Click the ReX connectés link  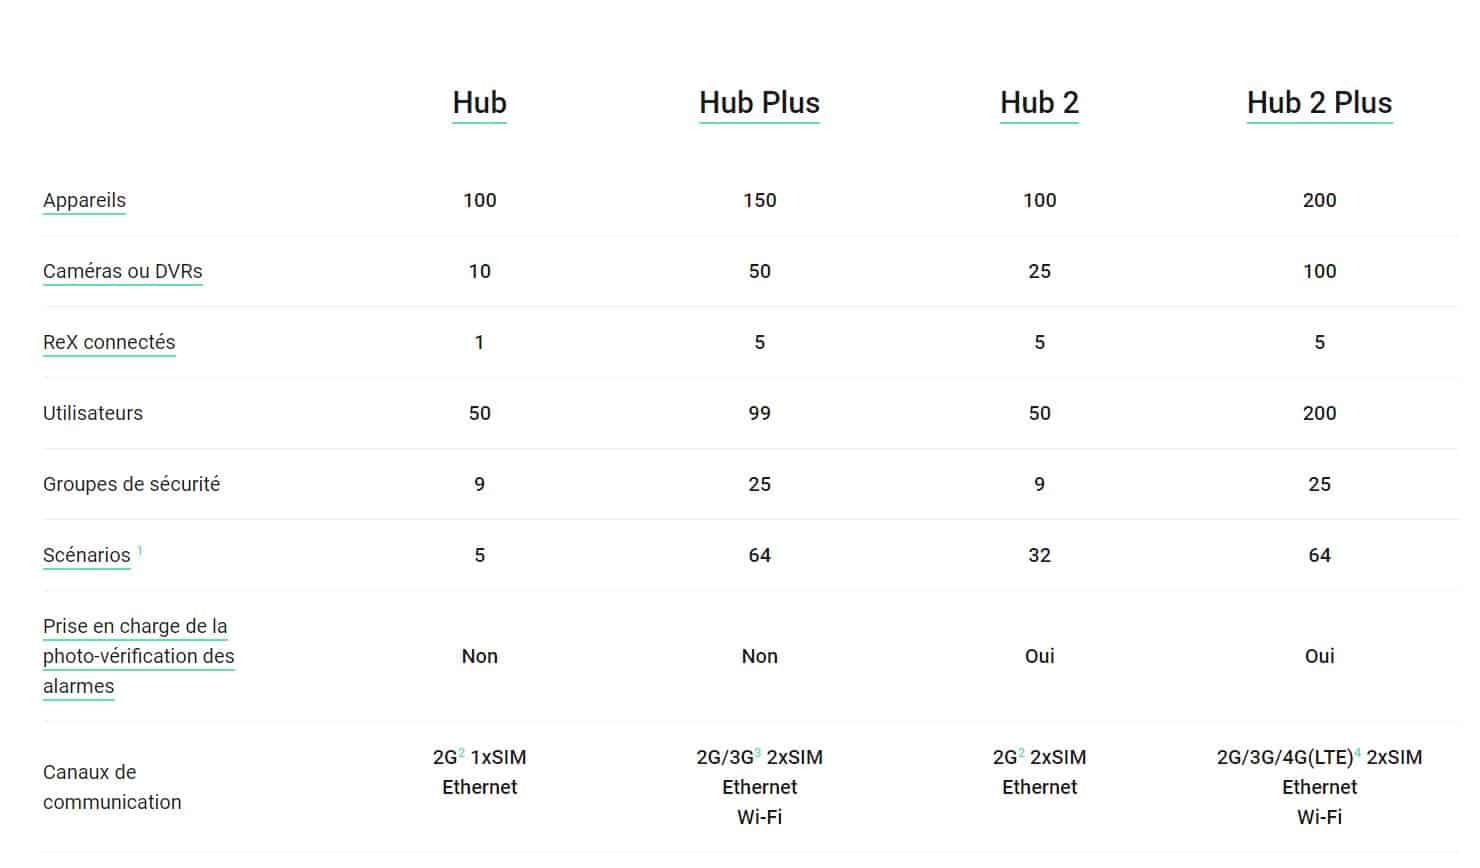[x=109, y=342]
